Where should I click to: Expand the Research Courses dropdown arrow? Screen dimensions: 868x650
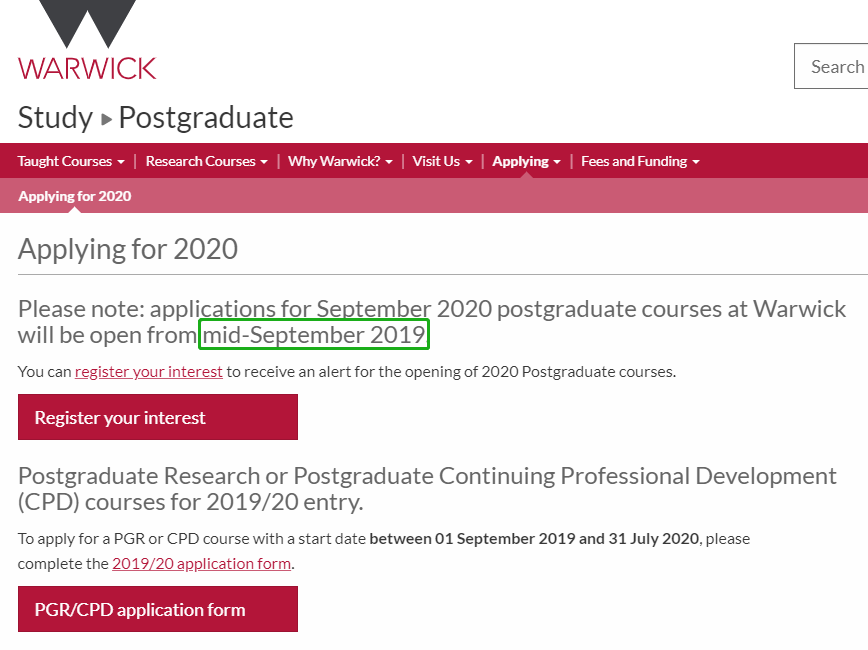[264, 162]
